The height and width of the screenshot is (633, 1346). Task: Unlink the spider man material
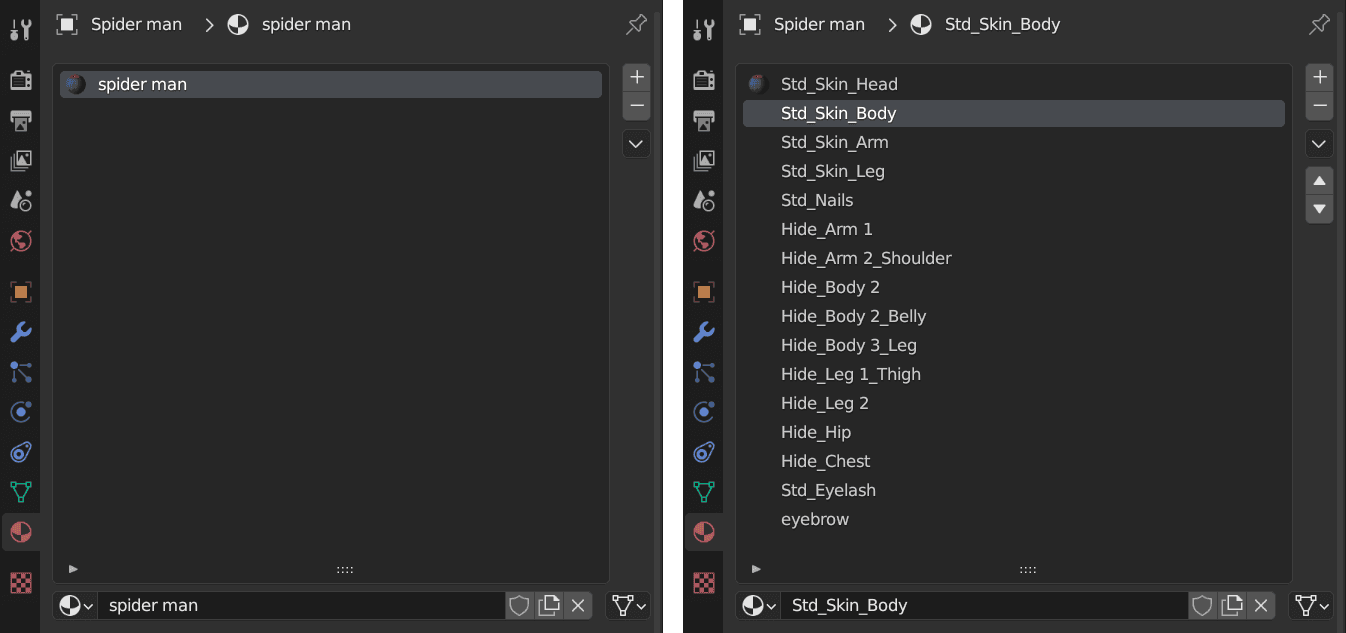pos(577,605)
